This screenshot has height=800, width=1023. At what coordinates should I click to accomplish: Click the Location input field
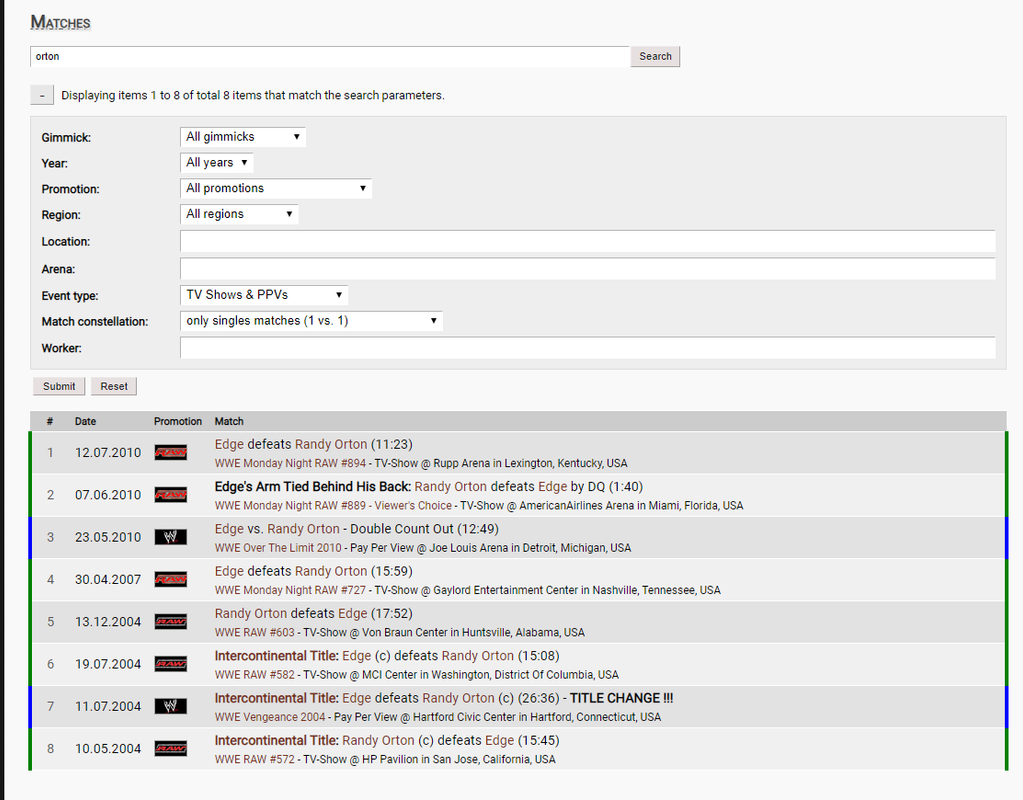(x=588, y=241)
